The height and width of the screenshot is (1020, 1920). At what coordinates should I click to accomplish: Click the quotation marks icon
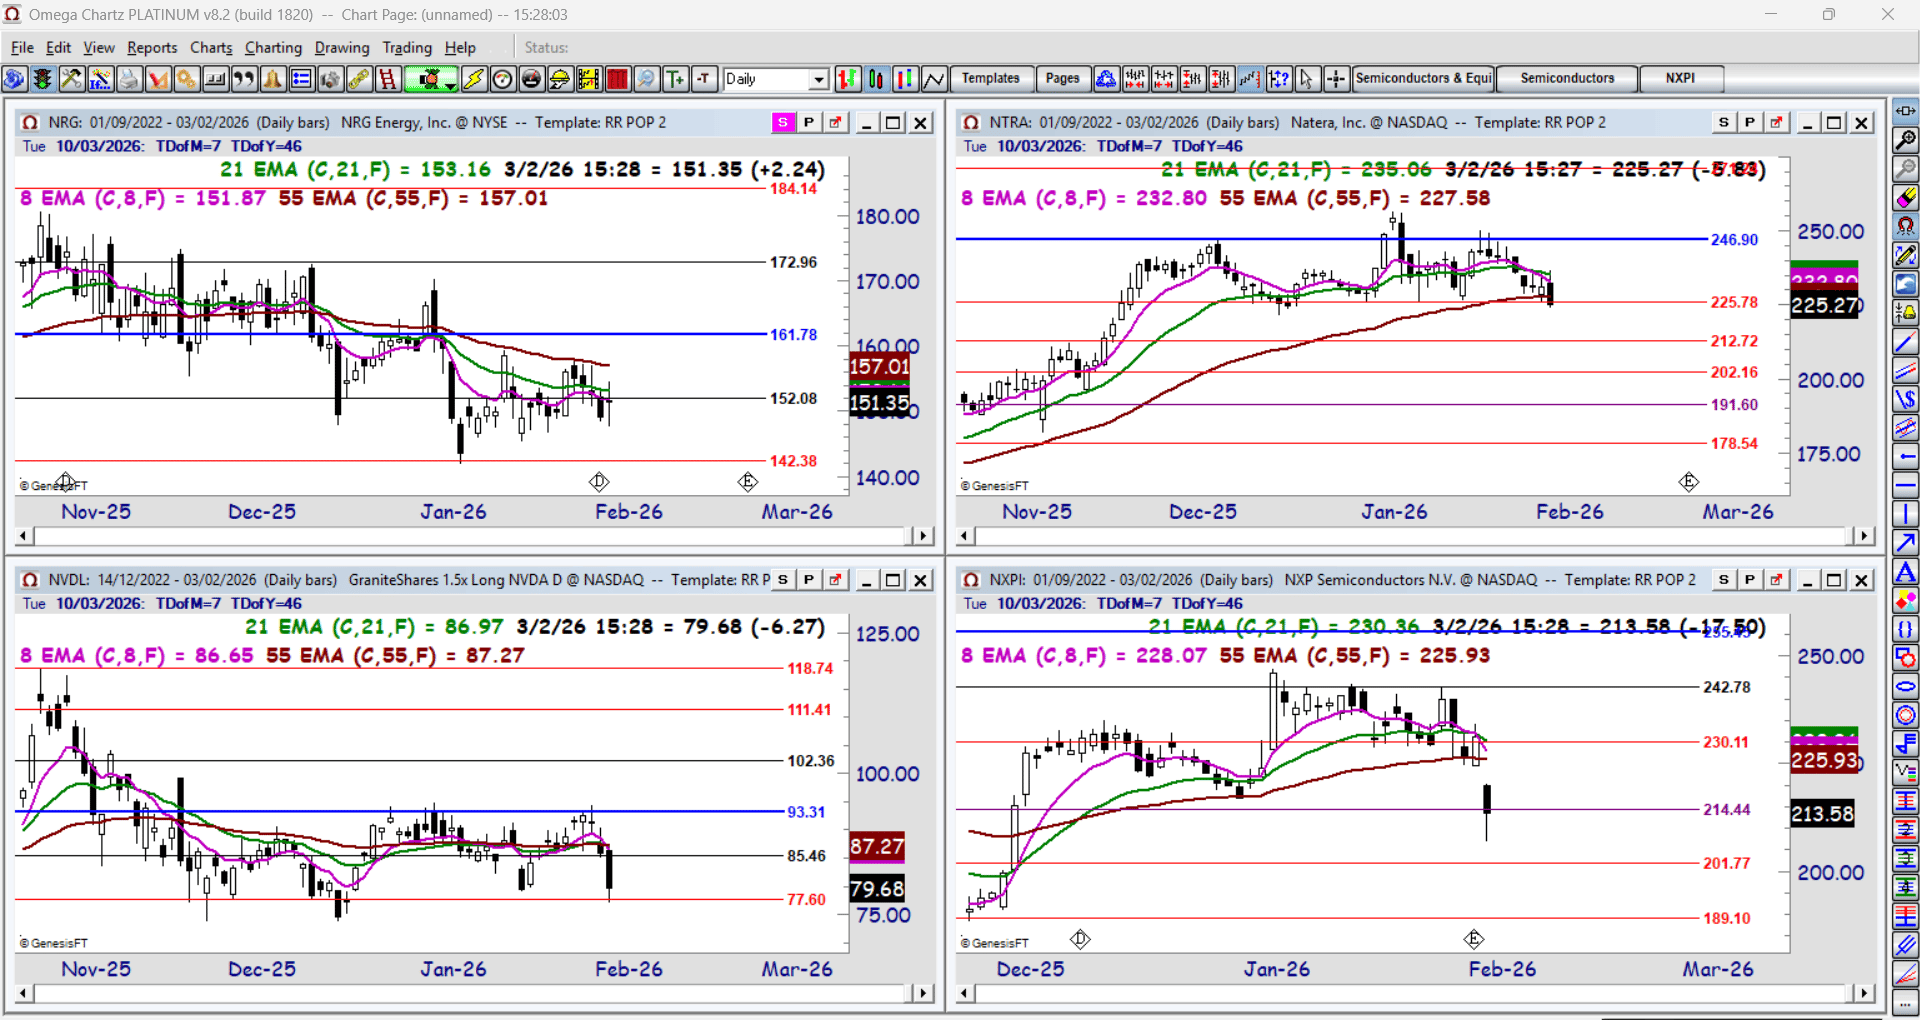244,79
